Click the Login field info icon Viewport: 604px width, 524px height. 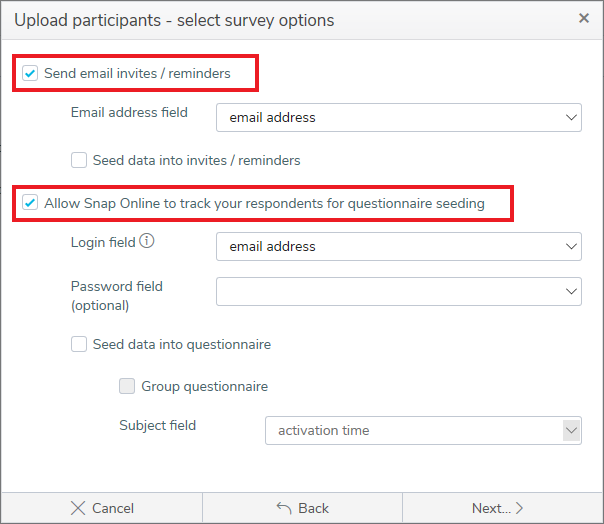pos(147,241)
